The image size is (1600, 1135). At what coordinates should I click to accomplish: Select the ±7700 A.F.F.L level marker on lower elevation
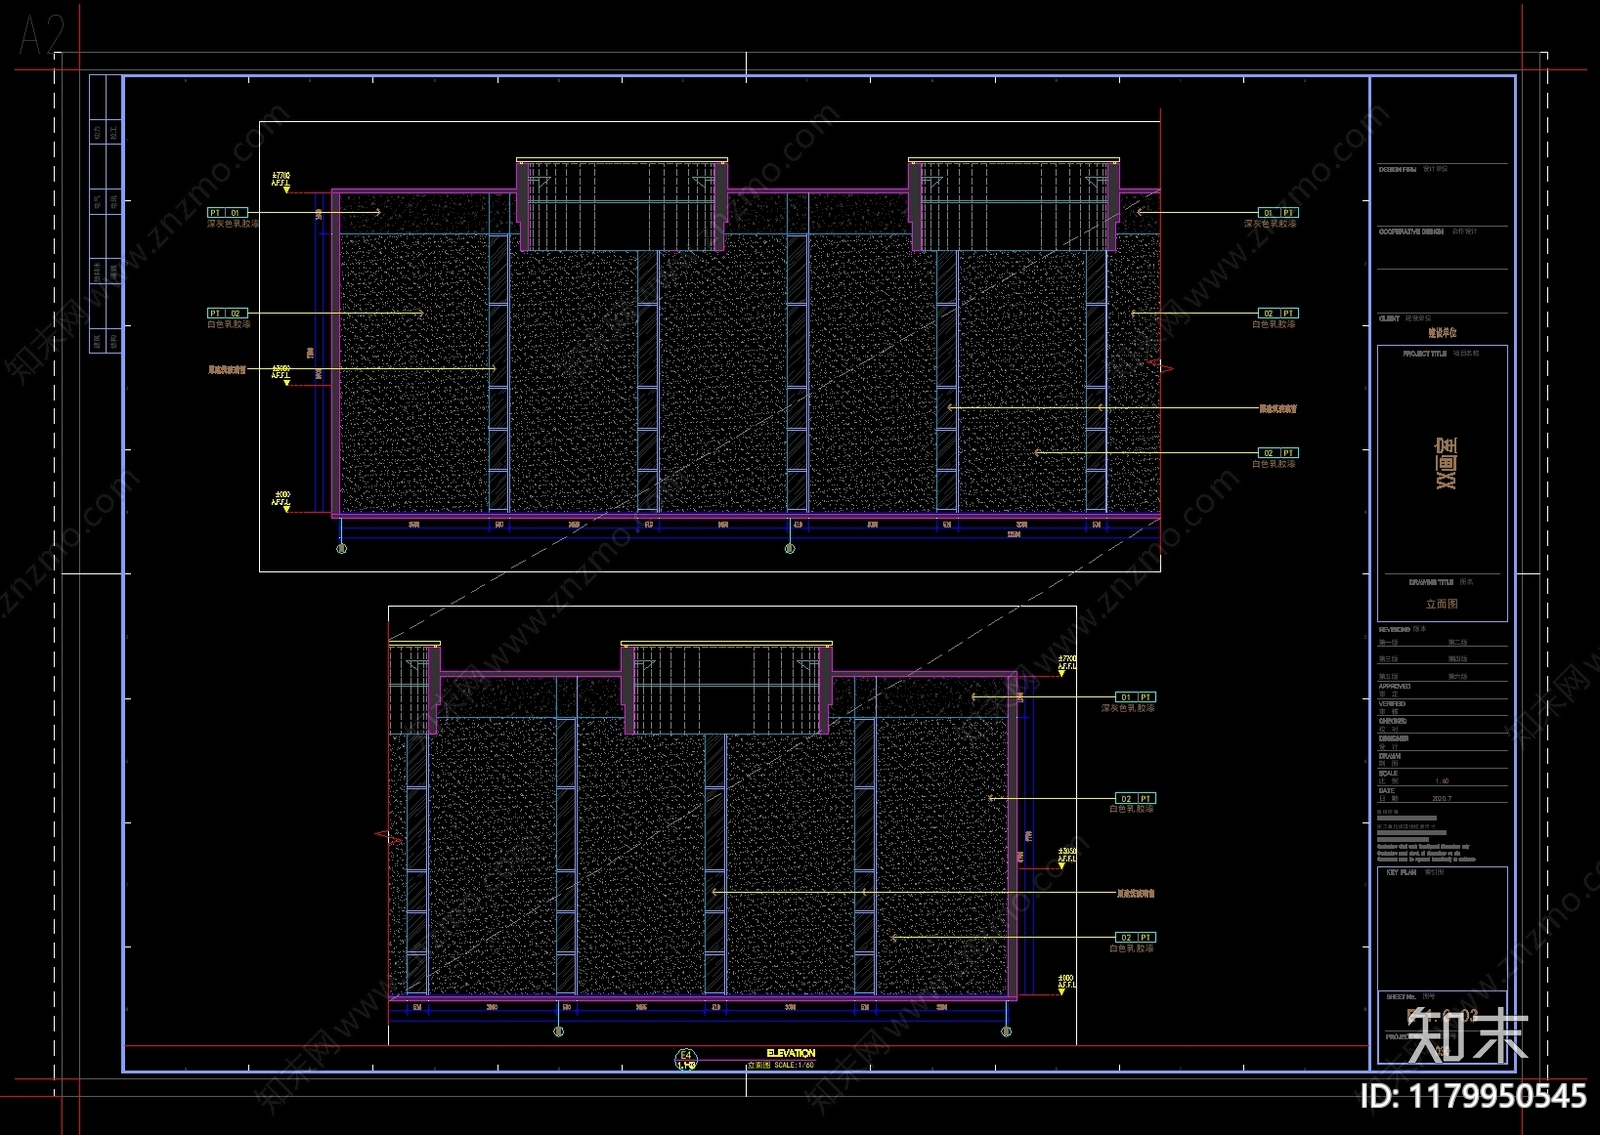click(1067, 664)
